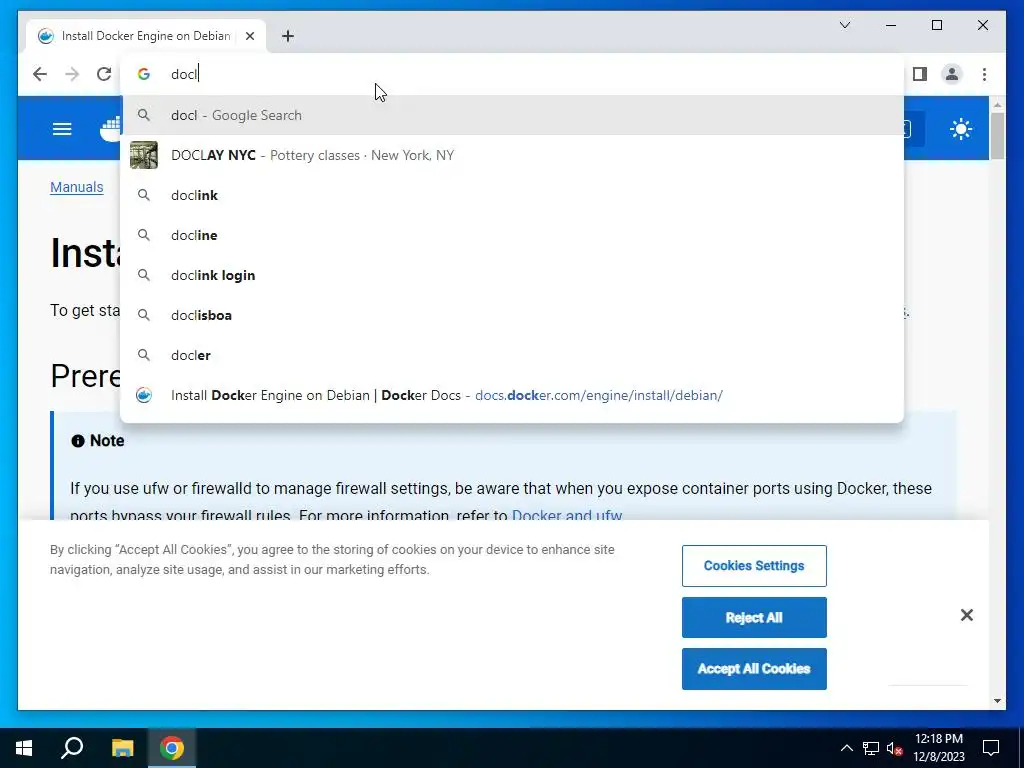The width and height of the screenshot is (1024, 768).
Task: Open the Windows Start menu
Action: coord(24,748)
